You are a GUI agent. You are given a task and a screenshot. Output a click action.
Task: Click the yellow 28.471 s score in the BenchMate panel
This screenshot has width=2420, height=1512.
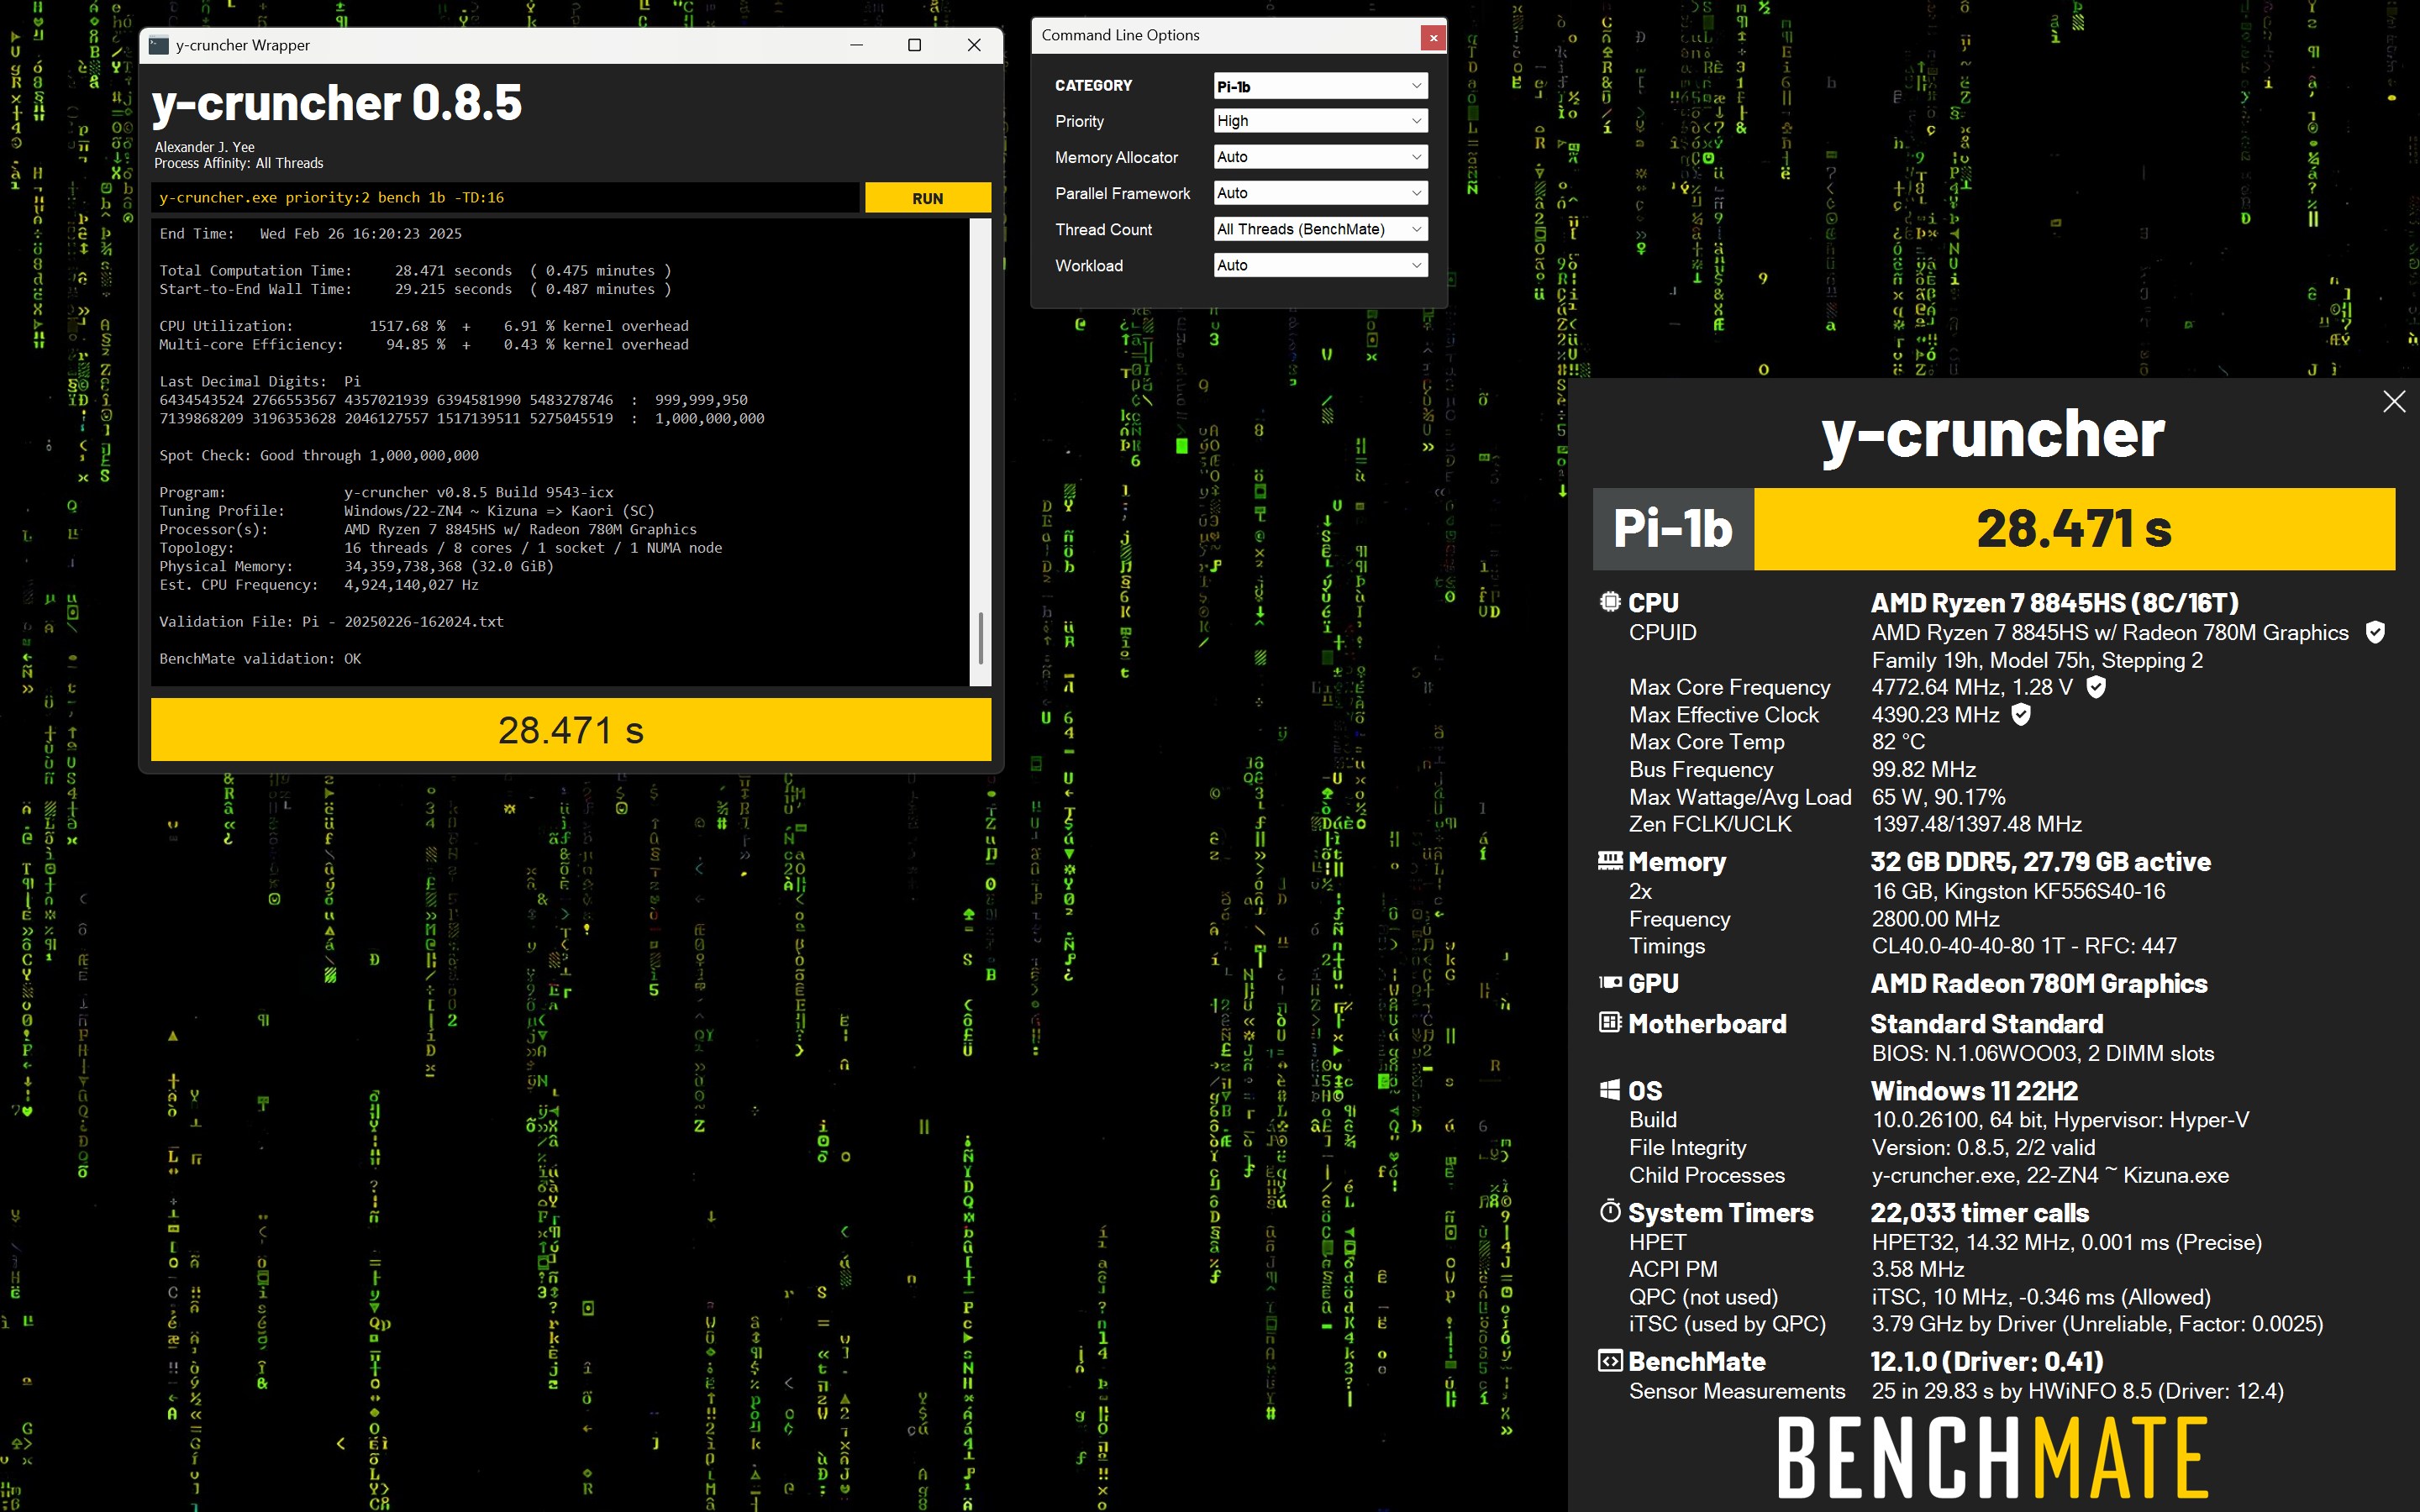pos(2074,529)
